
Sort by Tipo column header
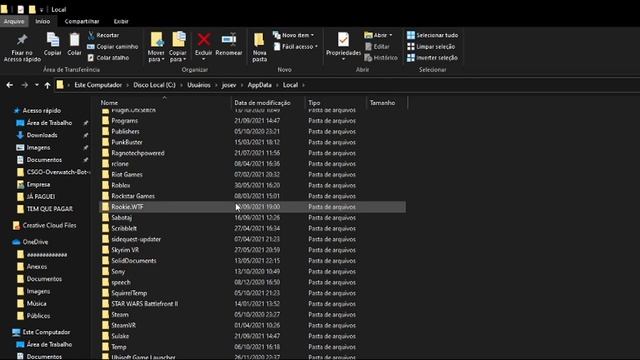(314, 103)
